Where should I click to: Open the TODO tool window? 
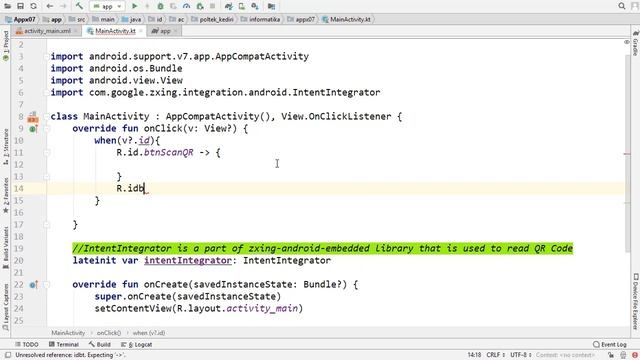coord(27,344)
